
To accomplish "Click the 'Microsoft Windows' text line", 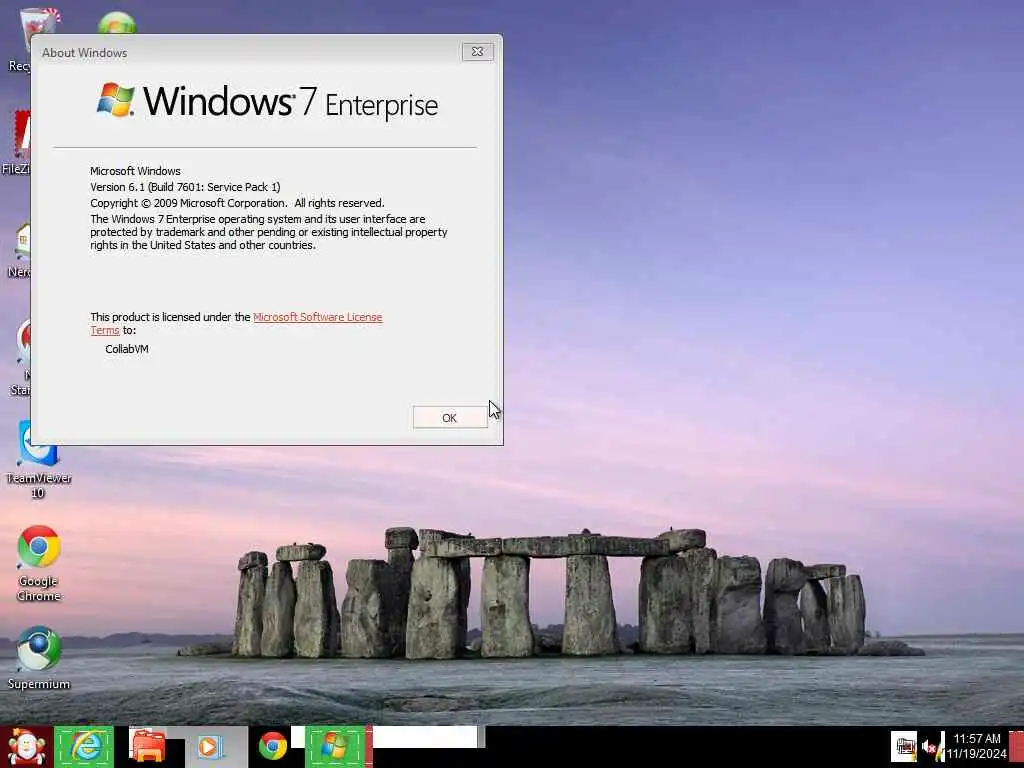I will coord(135,171).
